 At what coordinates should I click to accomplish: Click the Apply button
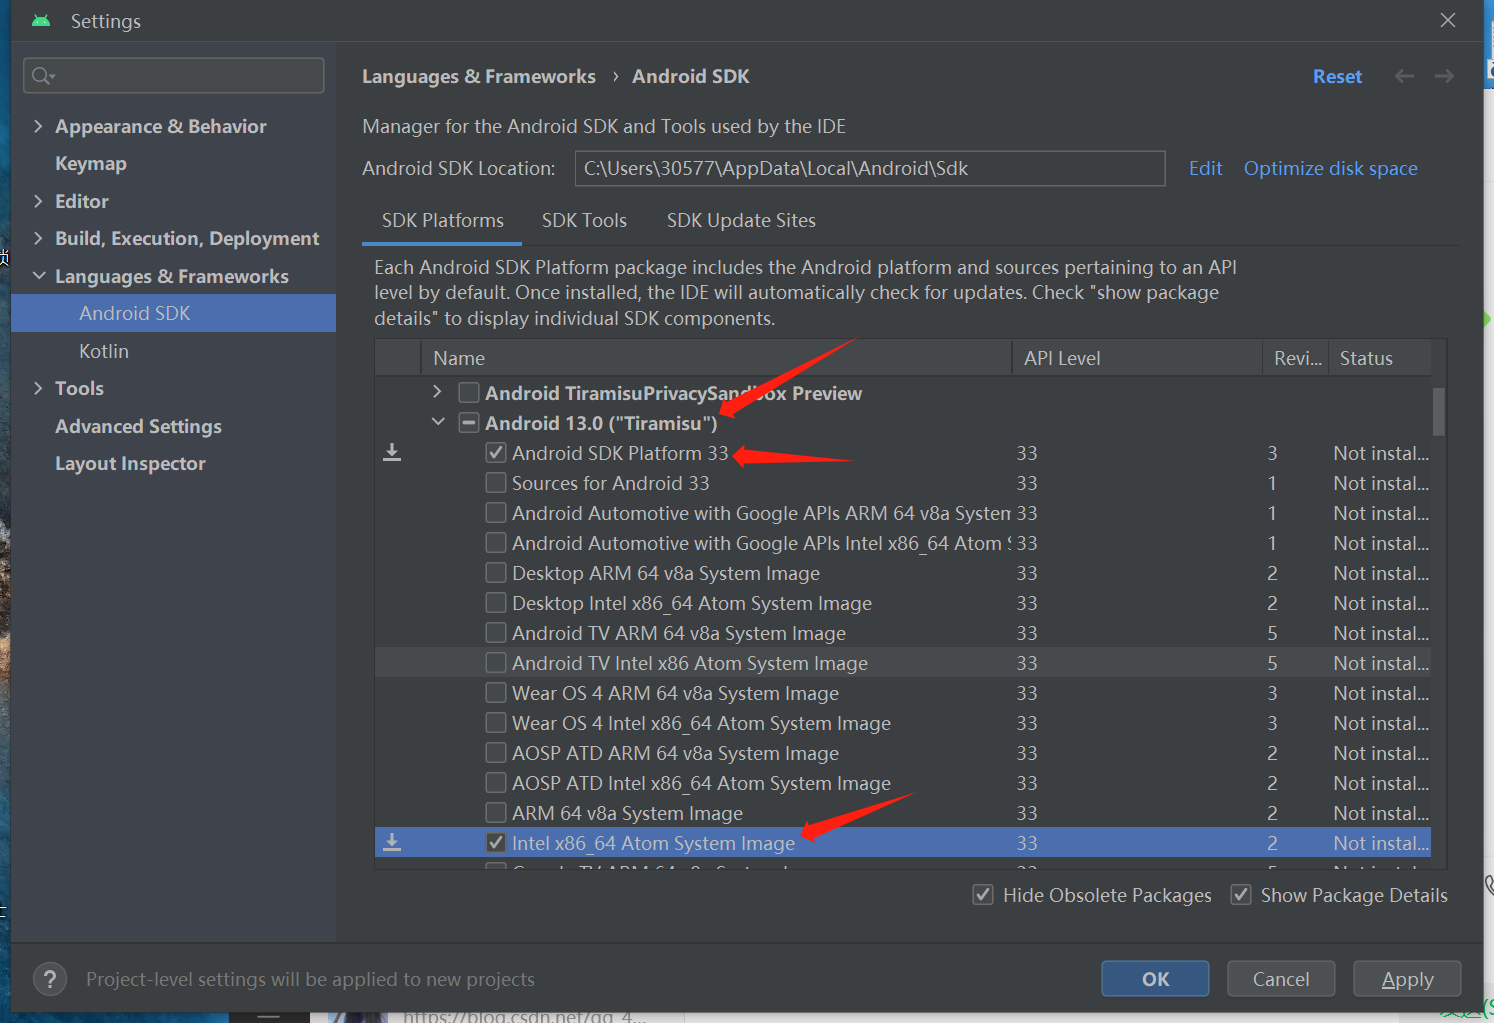point(1407,979)
